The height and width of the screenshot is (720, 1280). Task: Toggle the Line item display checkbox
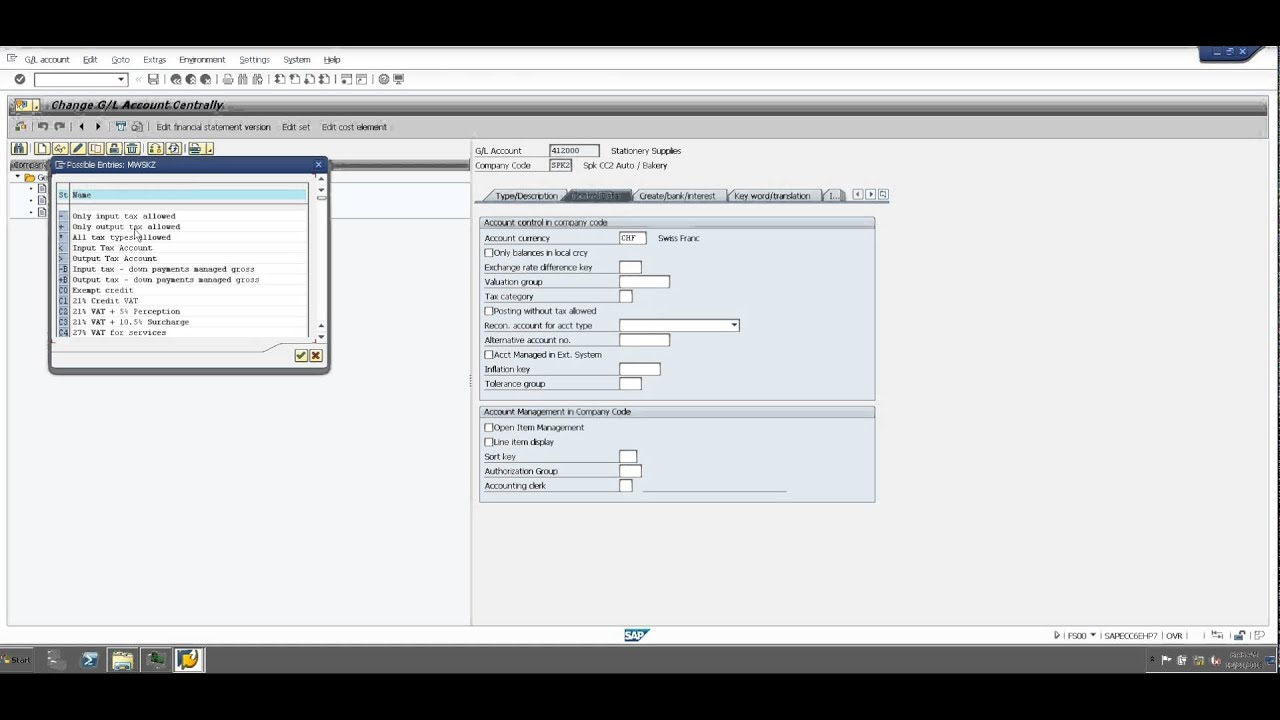pyautogui.click(x=489, y=442)
